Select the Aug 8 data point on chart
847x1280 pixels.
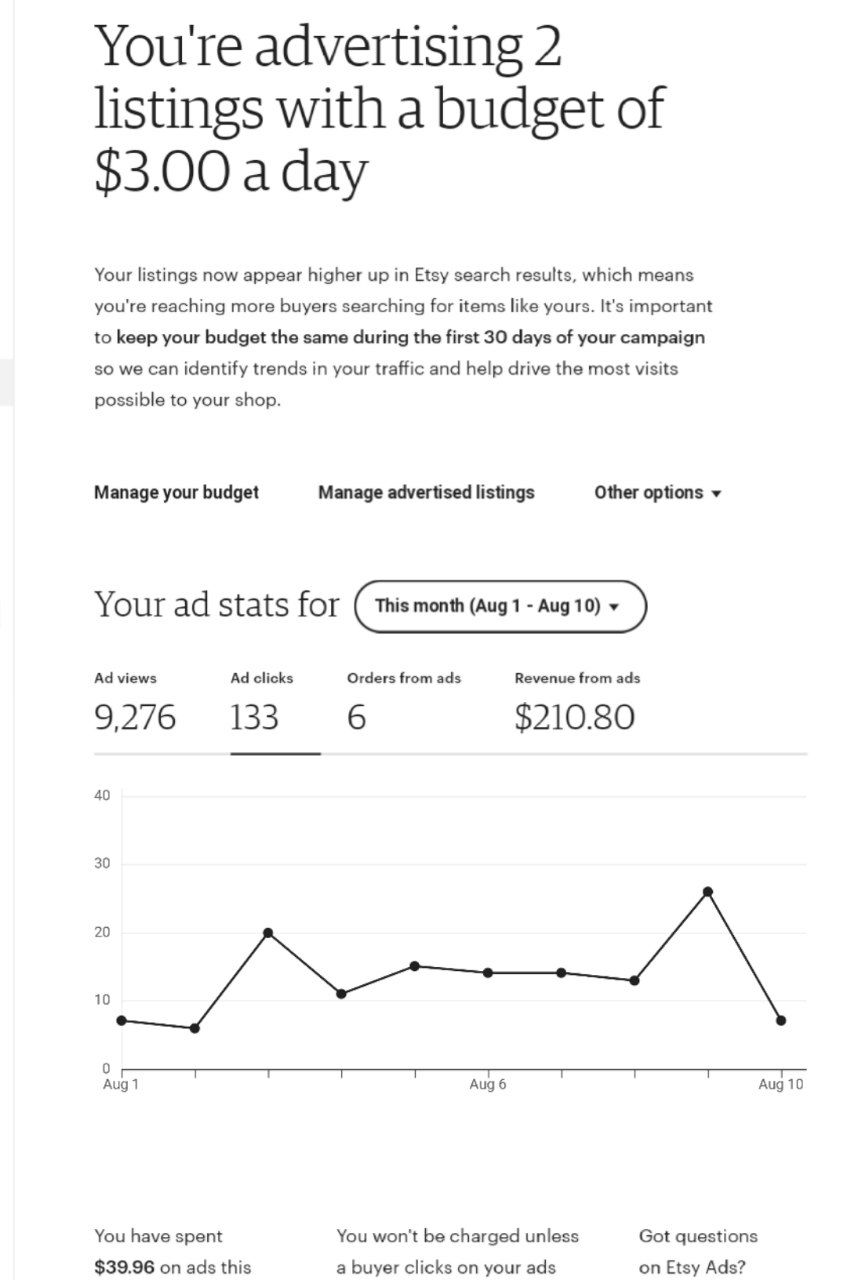pyautogui.click(x=634, y=980)
